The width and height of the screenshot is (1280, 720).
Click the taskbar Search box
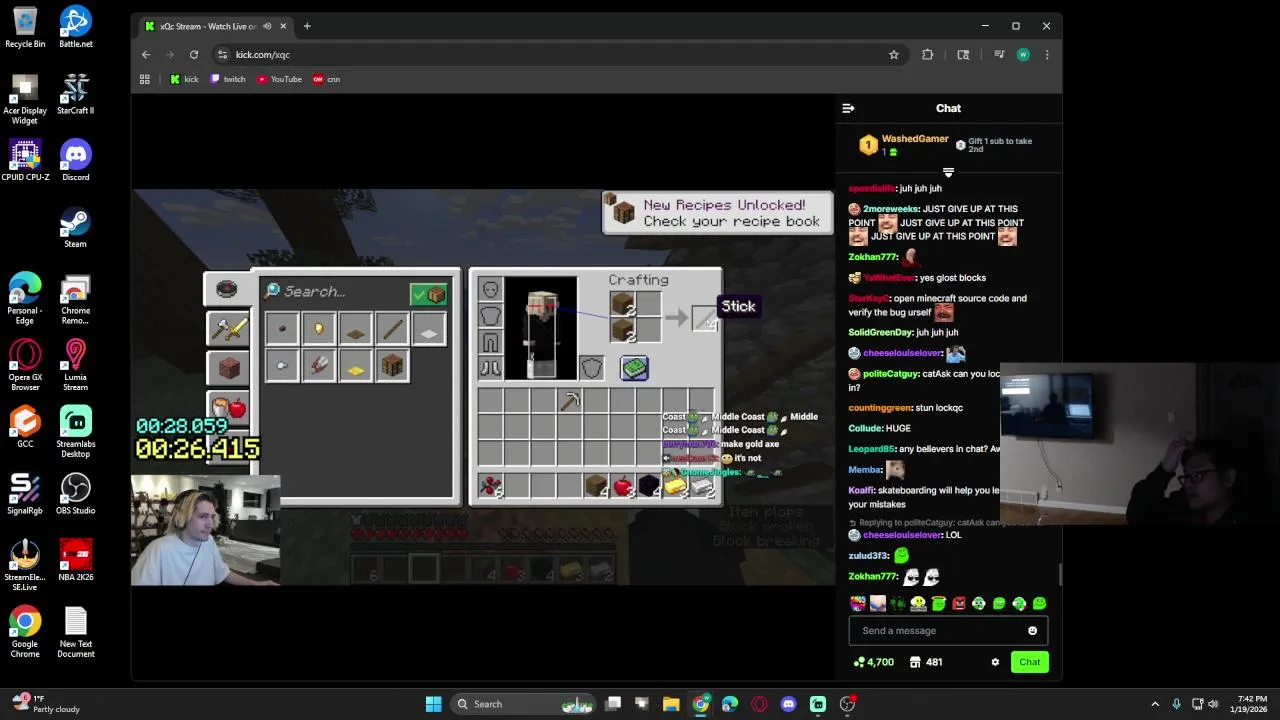[523, 704]
